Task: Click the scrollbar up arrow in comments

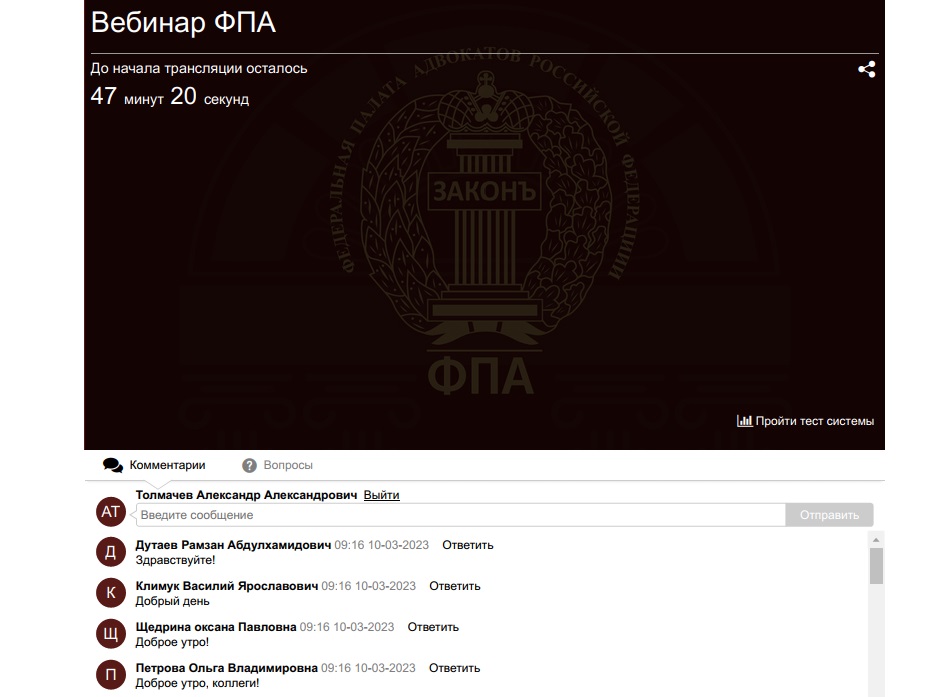Action: point(876,539)
